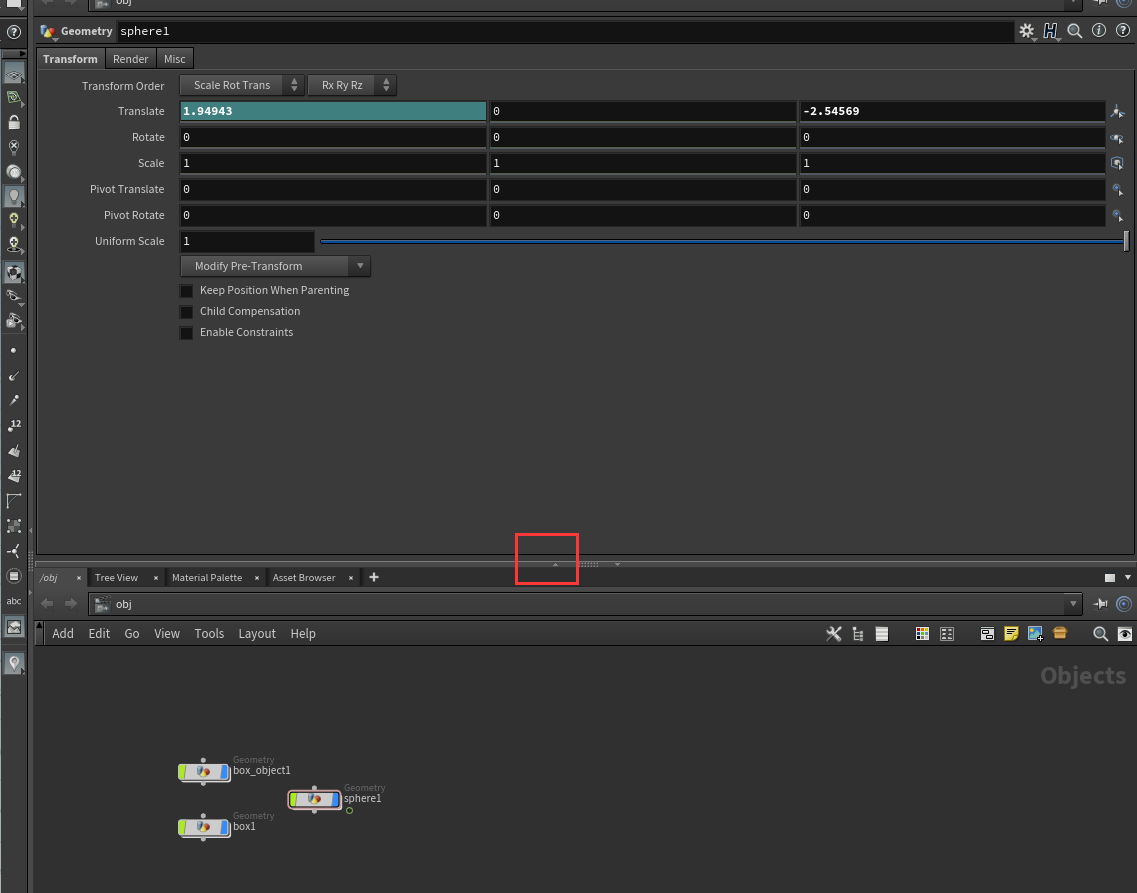Open parameter pane help question mark
The image size is (1137, 893).
(x=1122, y=30)
